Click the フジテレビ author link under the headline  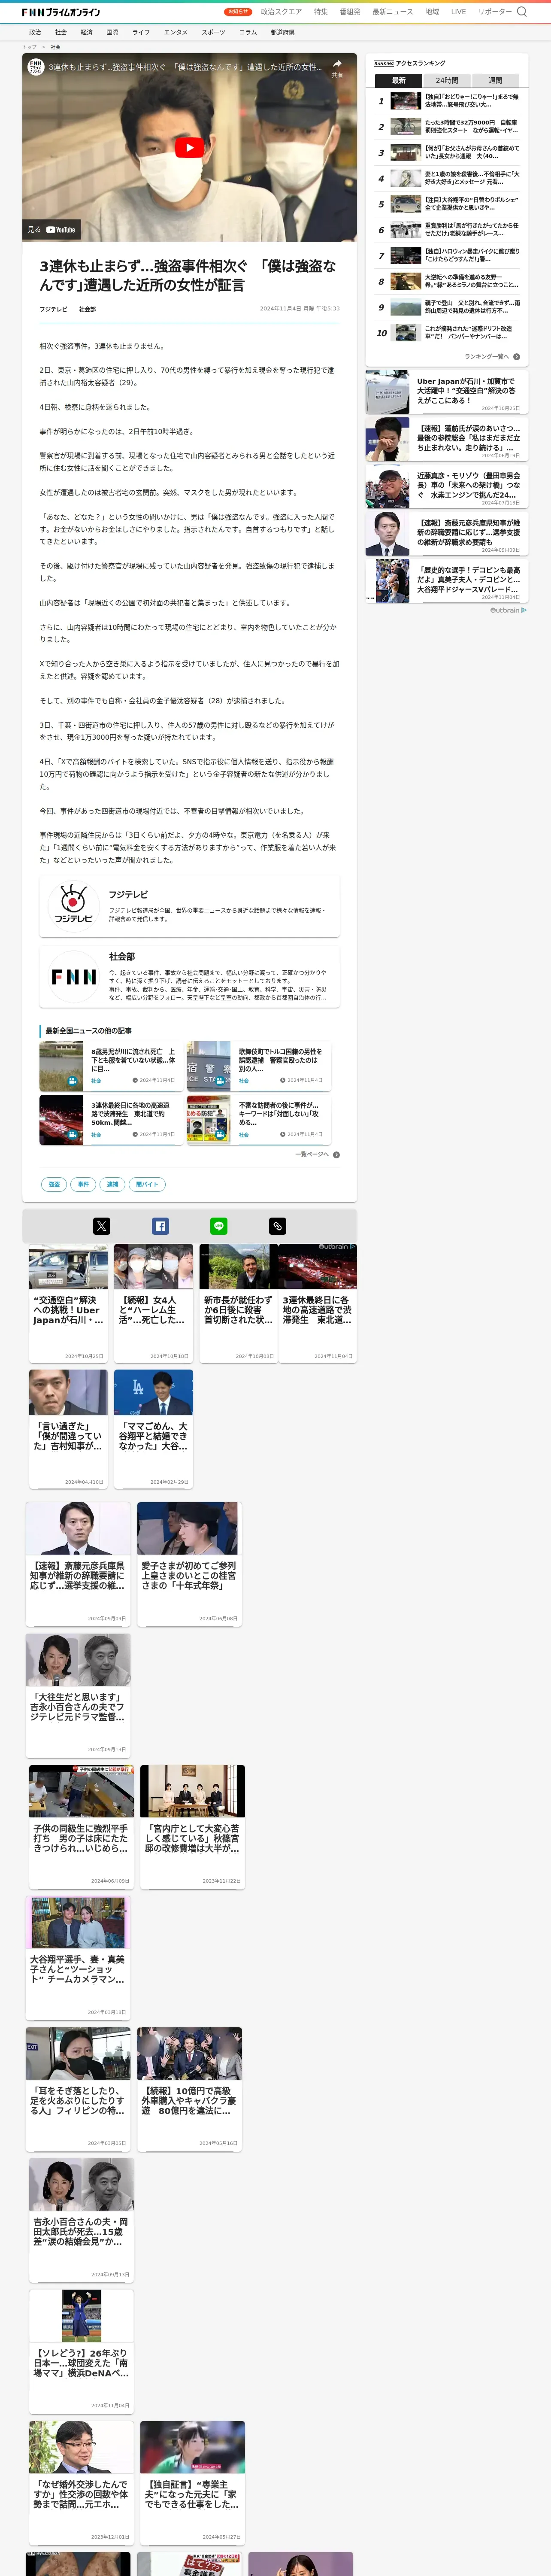[53, 309]
